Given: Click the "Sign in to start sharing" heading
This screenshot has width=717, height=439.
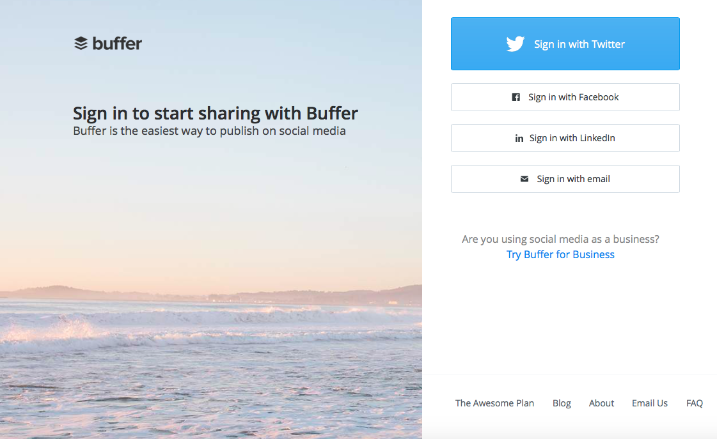Looking at the screenshot, I should click(215, 113).
